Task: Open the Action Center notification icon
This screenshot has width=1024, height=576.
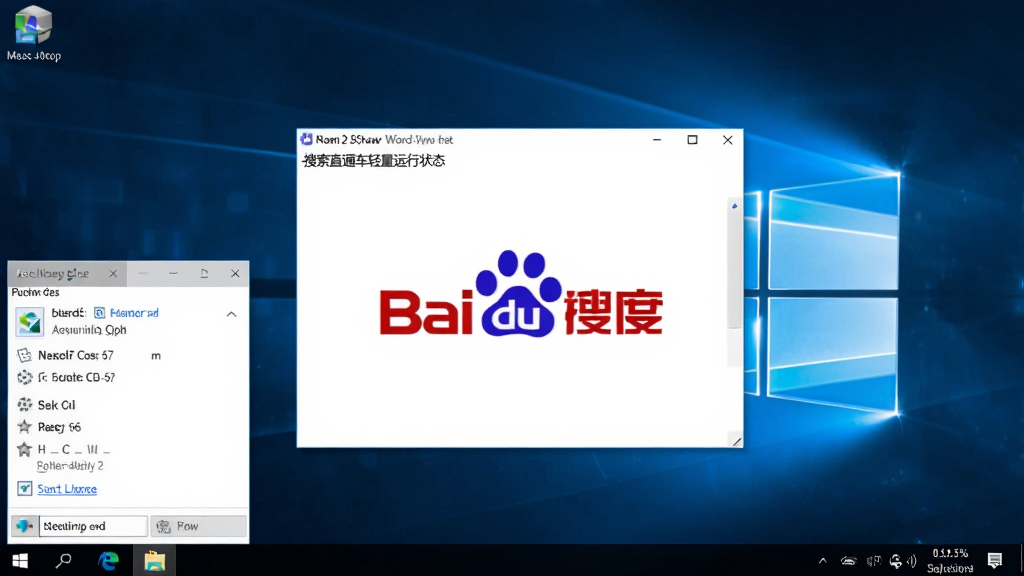Action: pos(995,560)
